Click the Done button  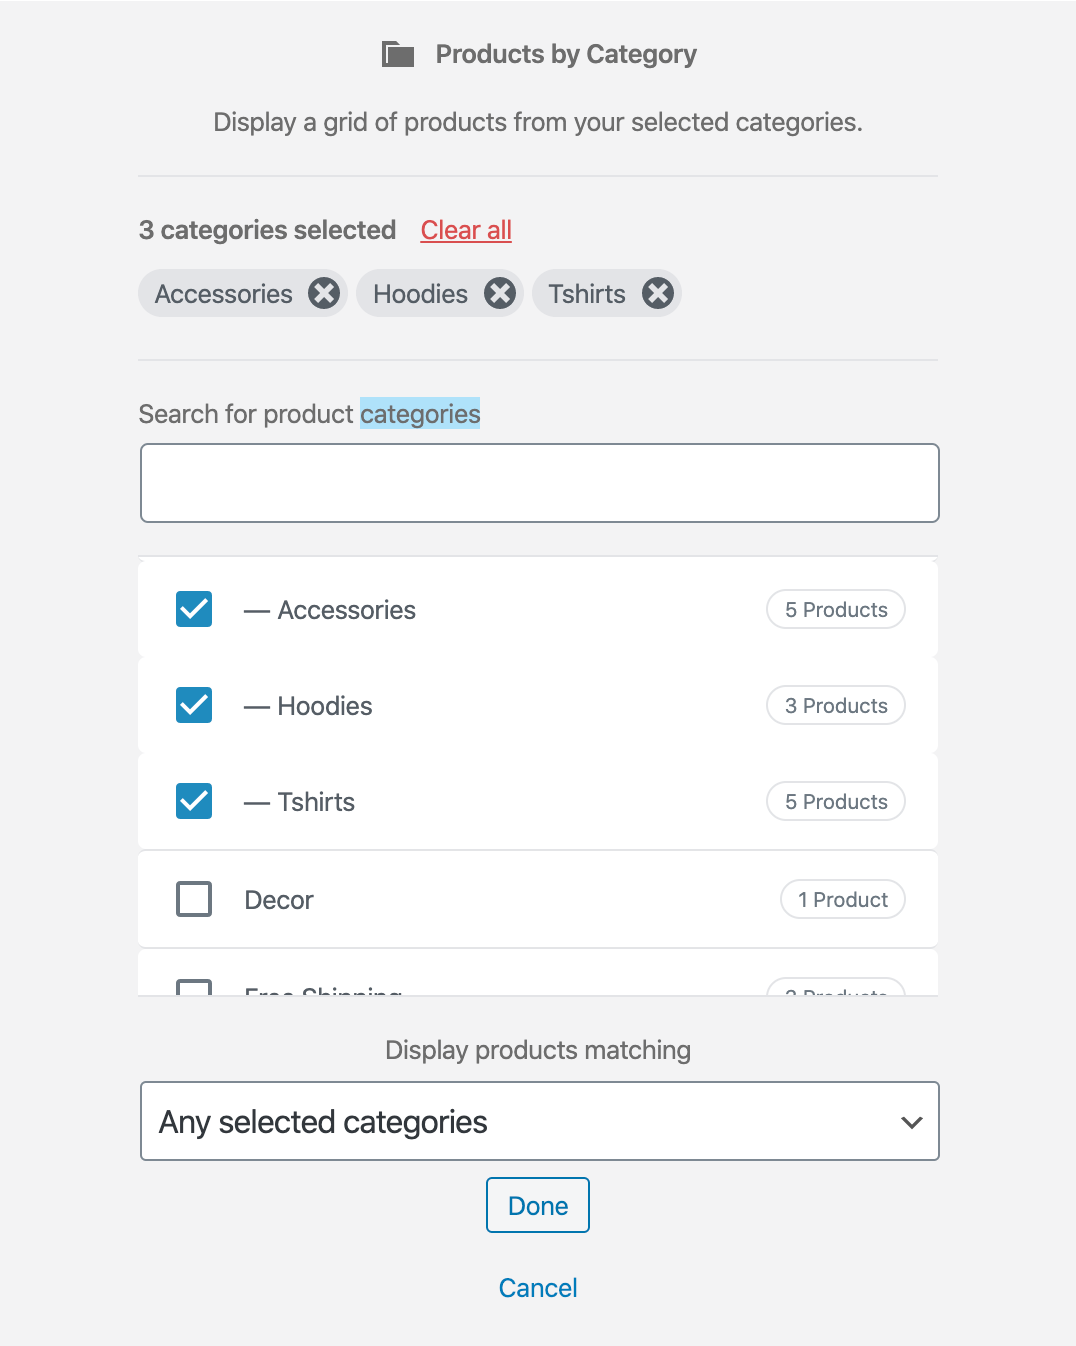coord(538,1205)
